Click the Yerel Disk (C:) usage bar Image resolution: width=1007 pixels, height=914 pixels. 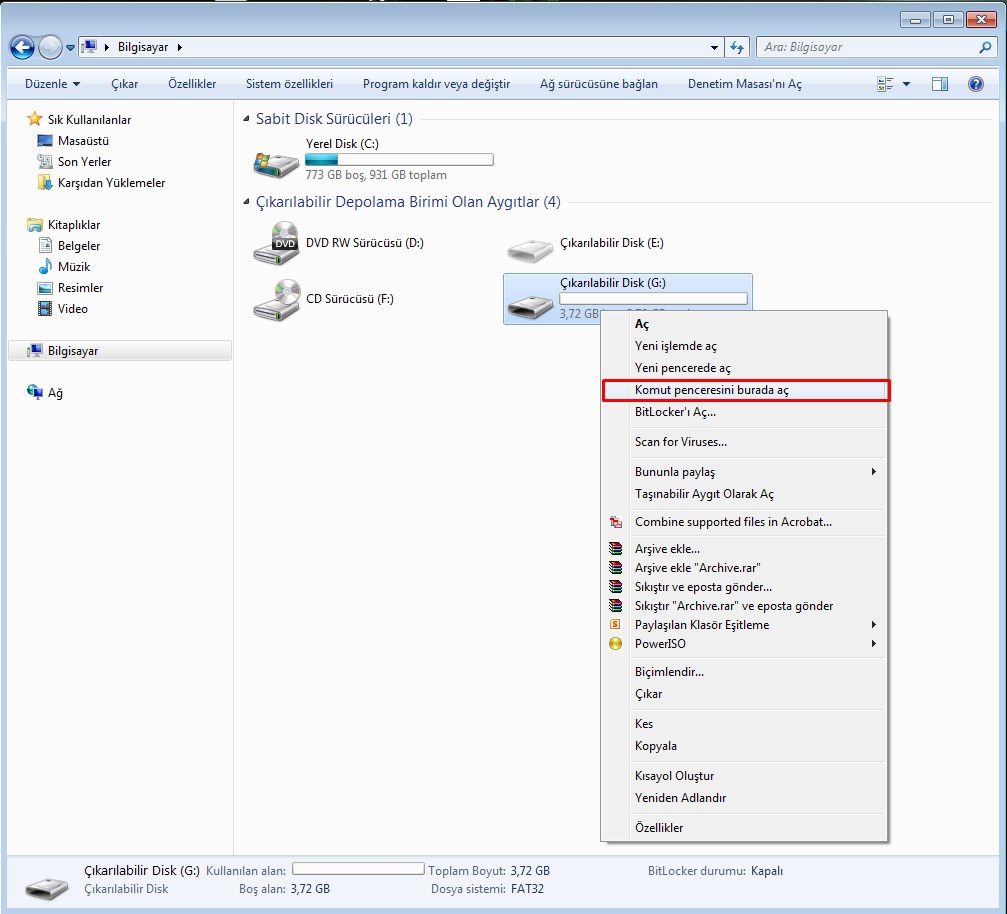point(398,159)
